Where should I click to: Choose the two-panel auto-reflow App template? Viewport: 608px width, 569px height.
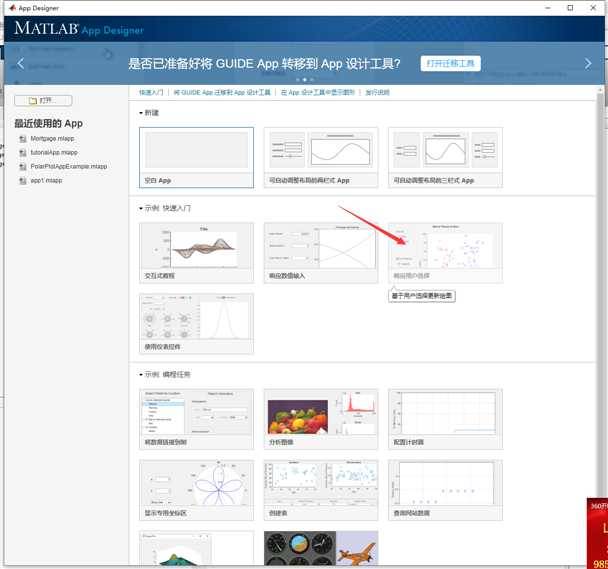point(321,157)
